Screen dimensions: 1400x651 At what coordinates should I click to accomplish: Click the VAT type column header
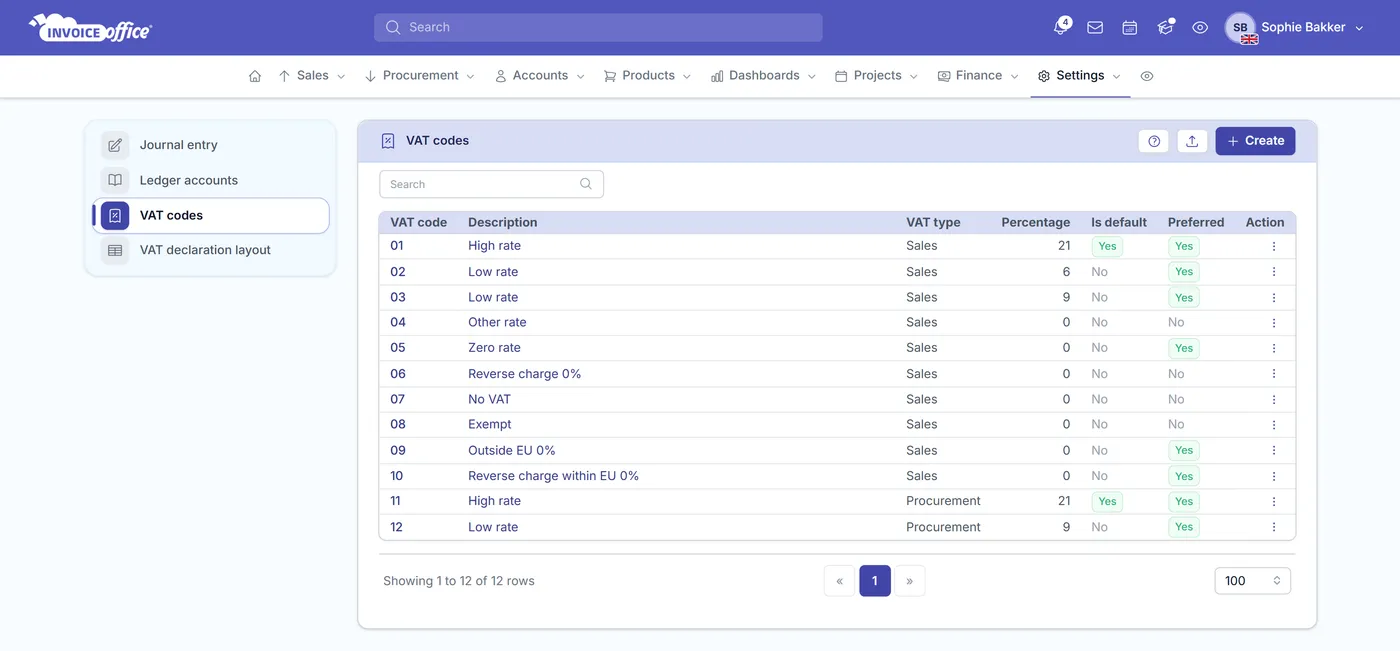pyautogui.click(x=933, y=222)
